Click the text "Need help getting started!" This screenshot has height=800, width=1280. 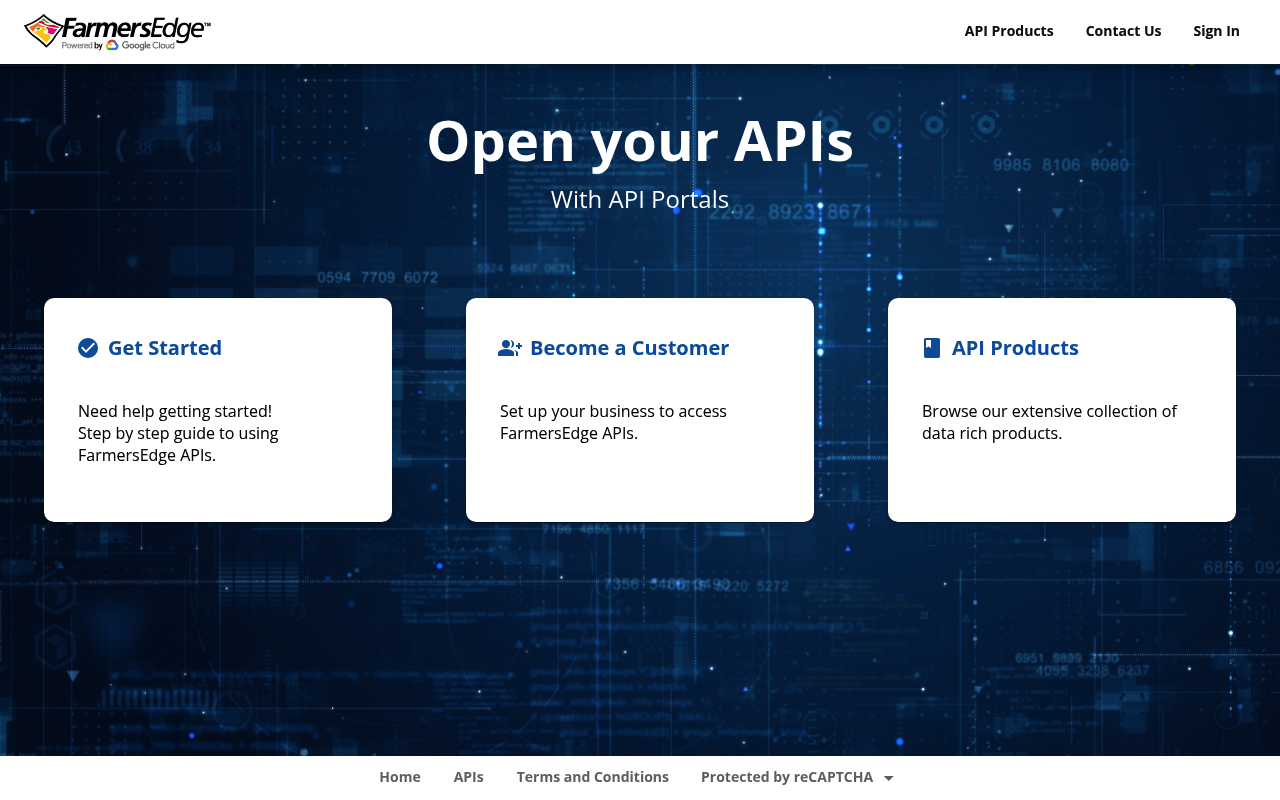(175, 411)
